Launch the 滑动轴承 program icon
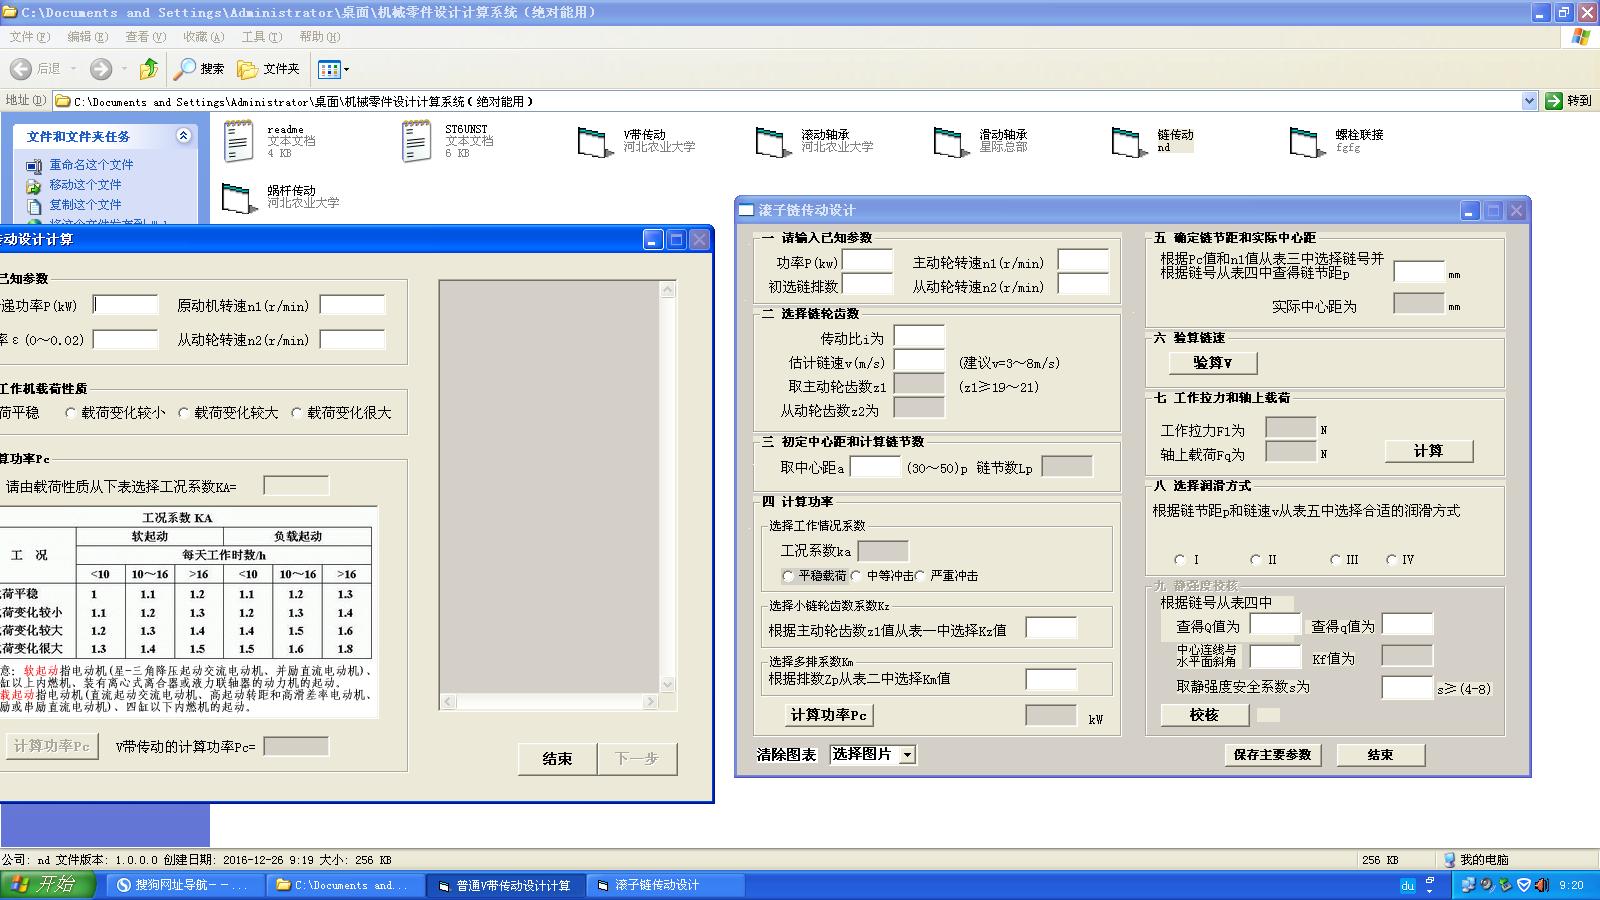Screen dimensions: 1600x900 [950, 142]
